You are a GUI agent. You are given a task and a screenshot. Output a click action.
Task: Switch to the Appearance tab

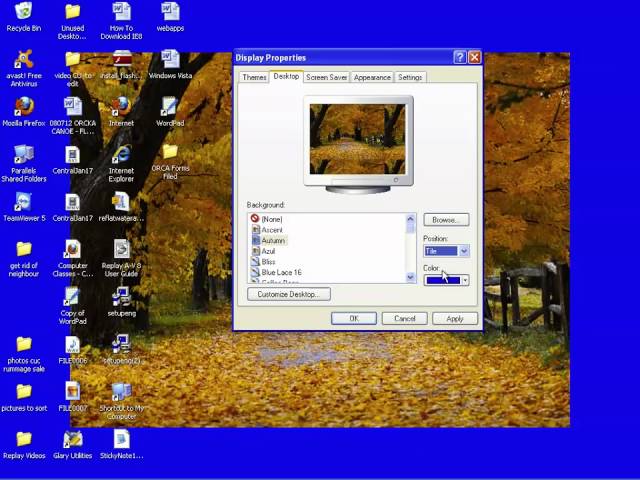[372, 77]
